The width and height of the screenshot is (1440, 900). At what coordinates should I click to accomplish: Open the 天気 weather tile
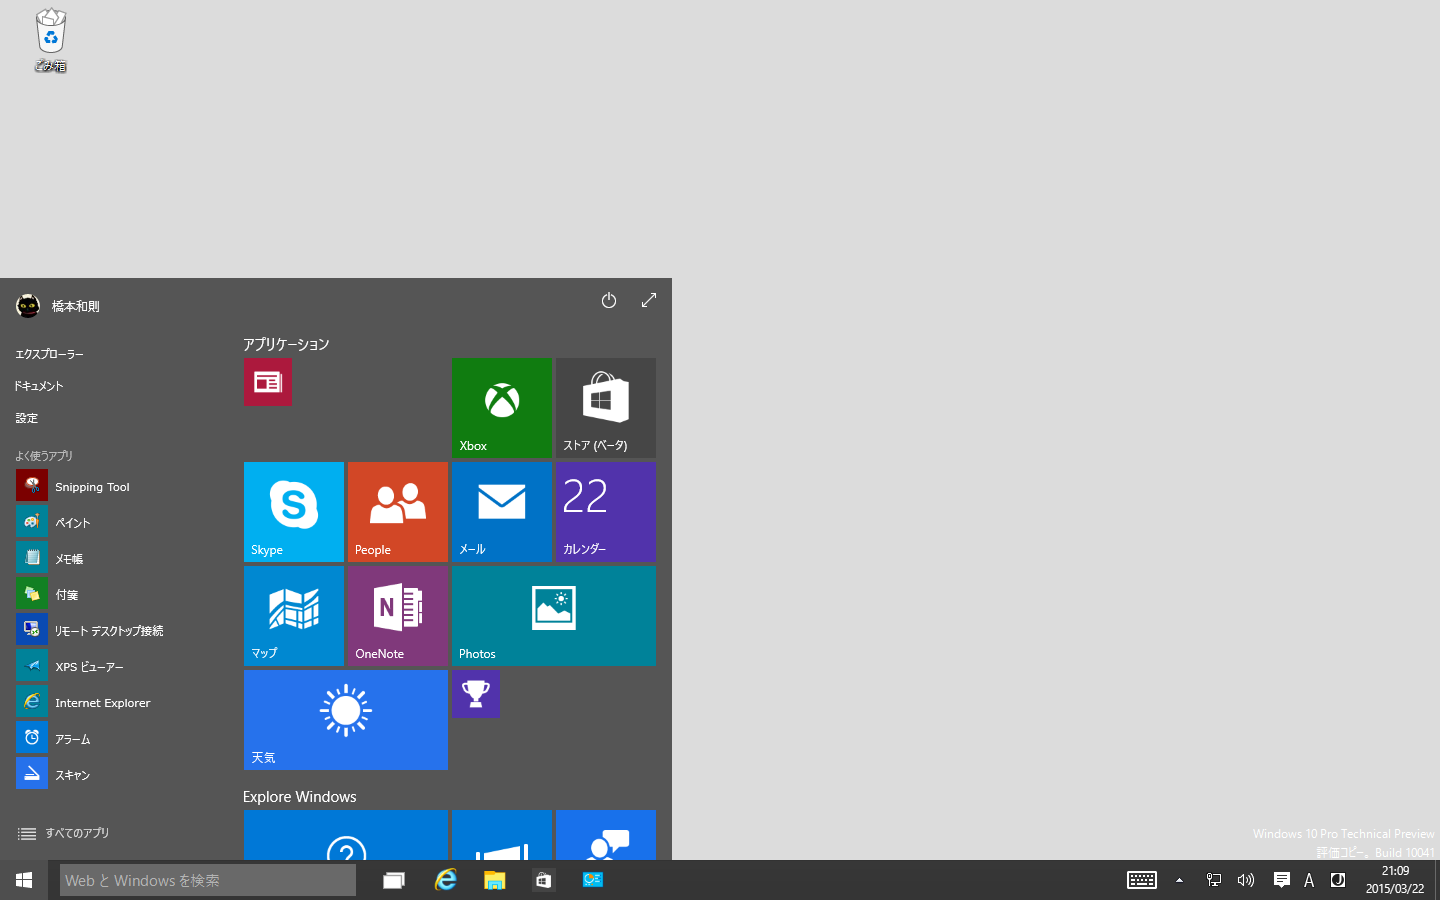pos(345,720)
